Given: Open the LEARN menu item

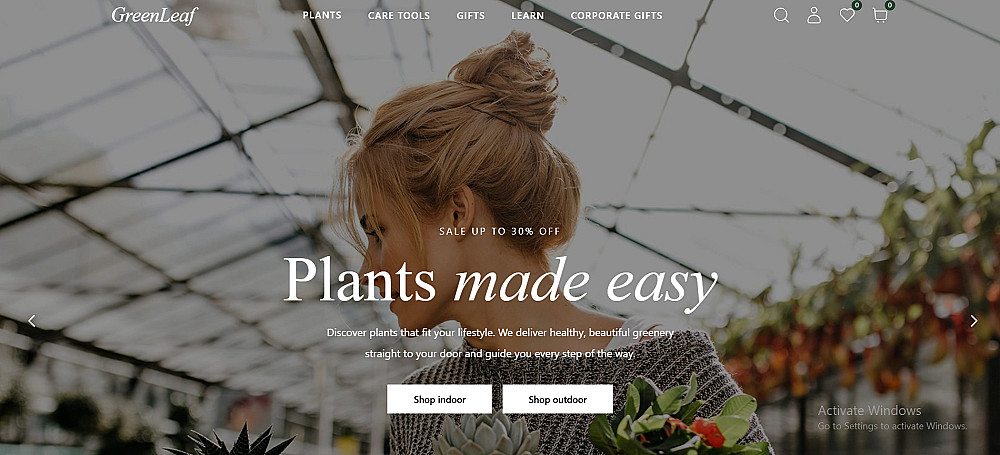Looking at the screenshot, I should (527, 15).
